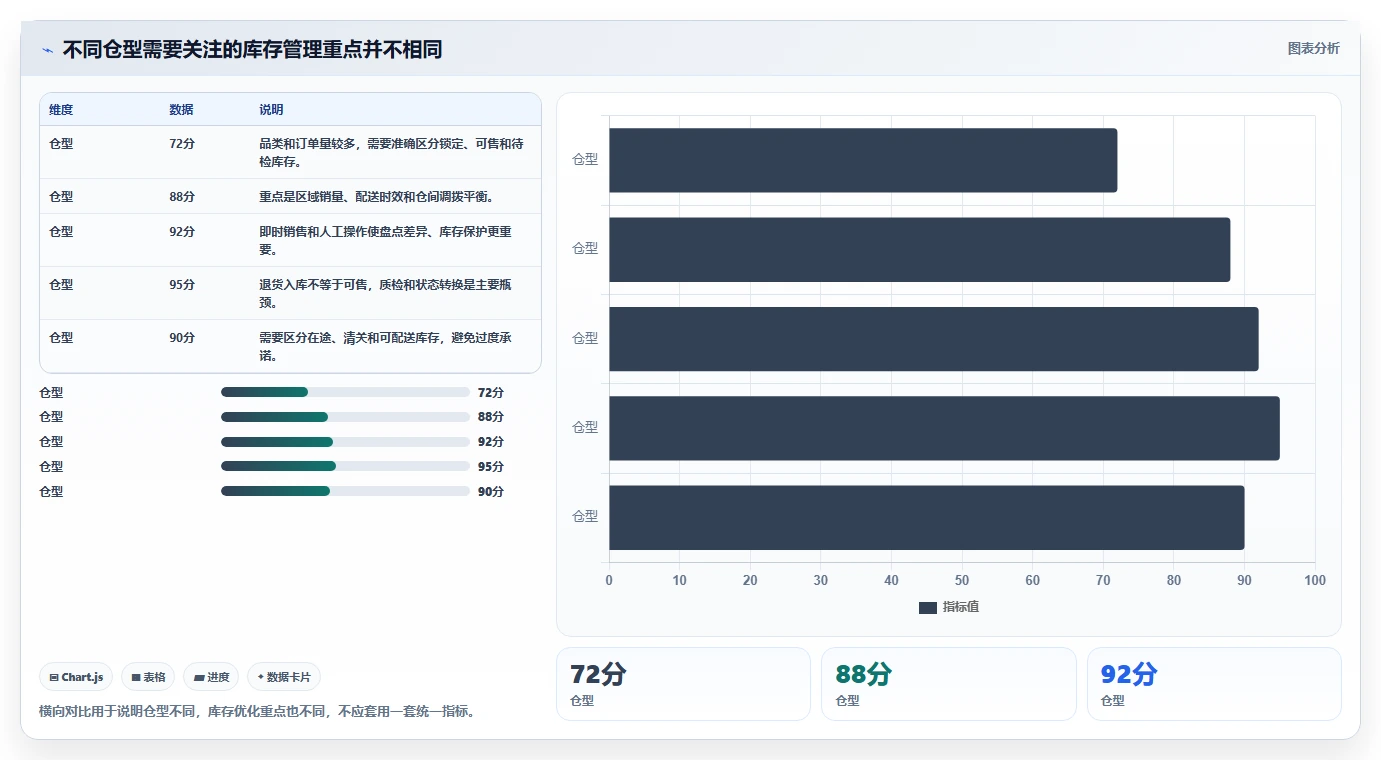Image resolution: width=1381 pixels, height=760 pixels.
Task: Click the 88分 cell in the table
Action: click(x=182, y=197)
